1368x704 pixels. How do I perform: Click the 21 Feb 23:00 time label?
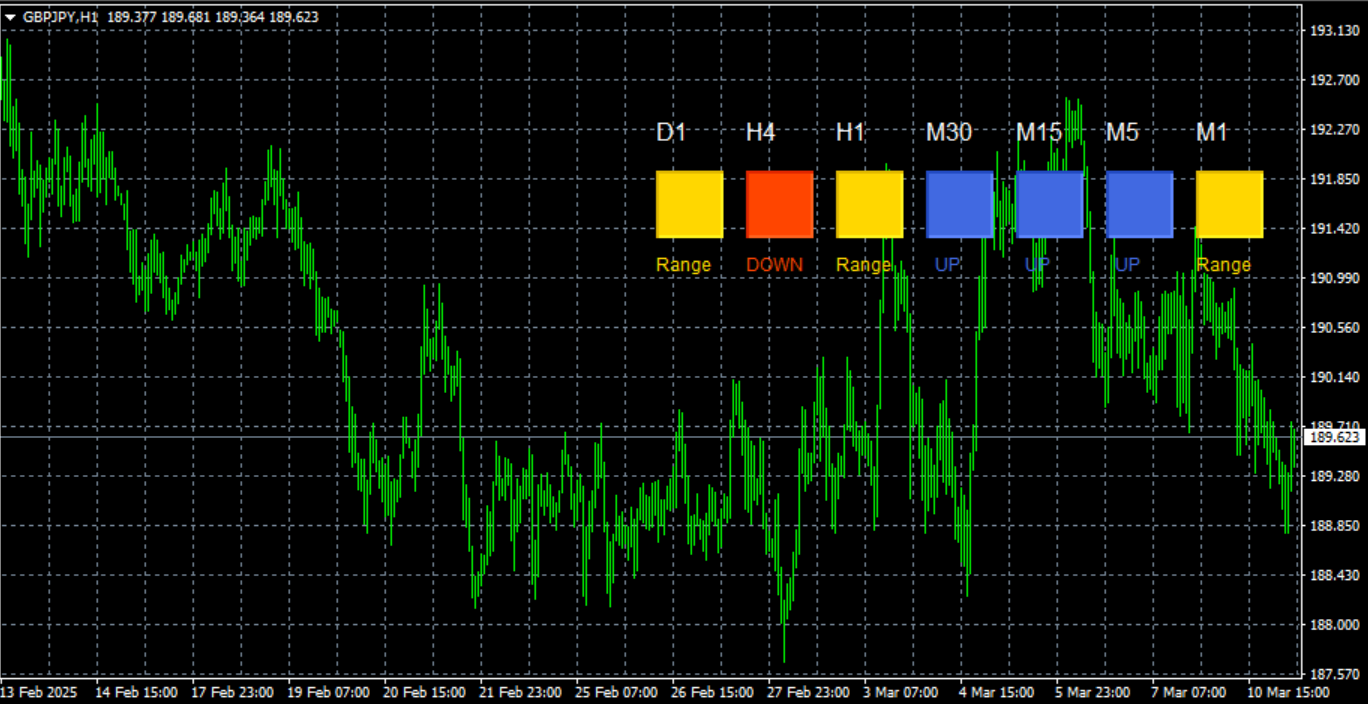pos(520,692)
